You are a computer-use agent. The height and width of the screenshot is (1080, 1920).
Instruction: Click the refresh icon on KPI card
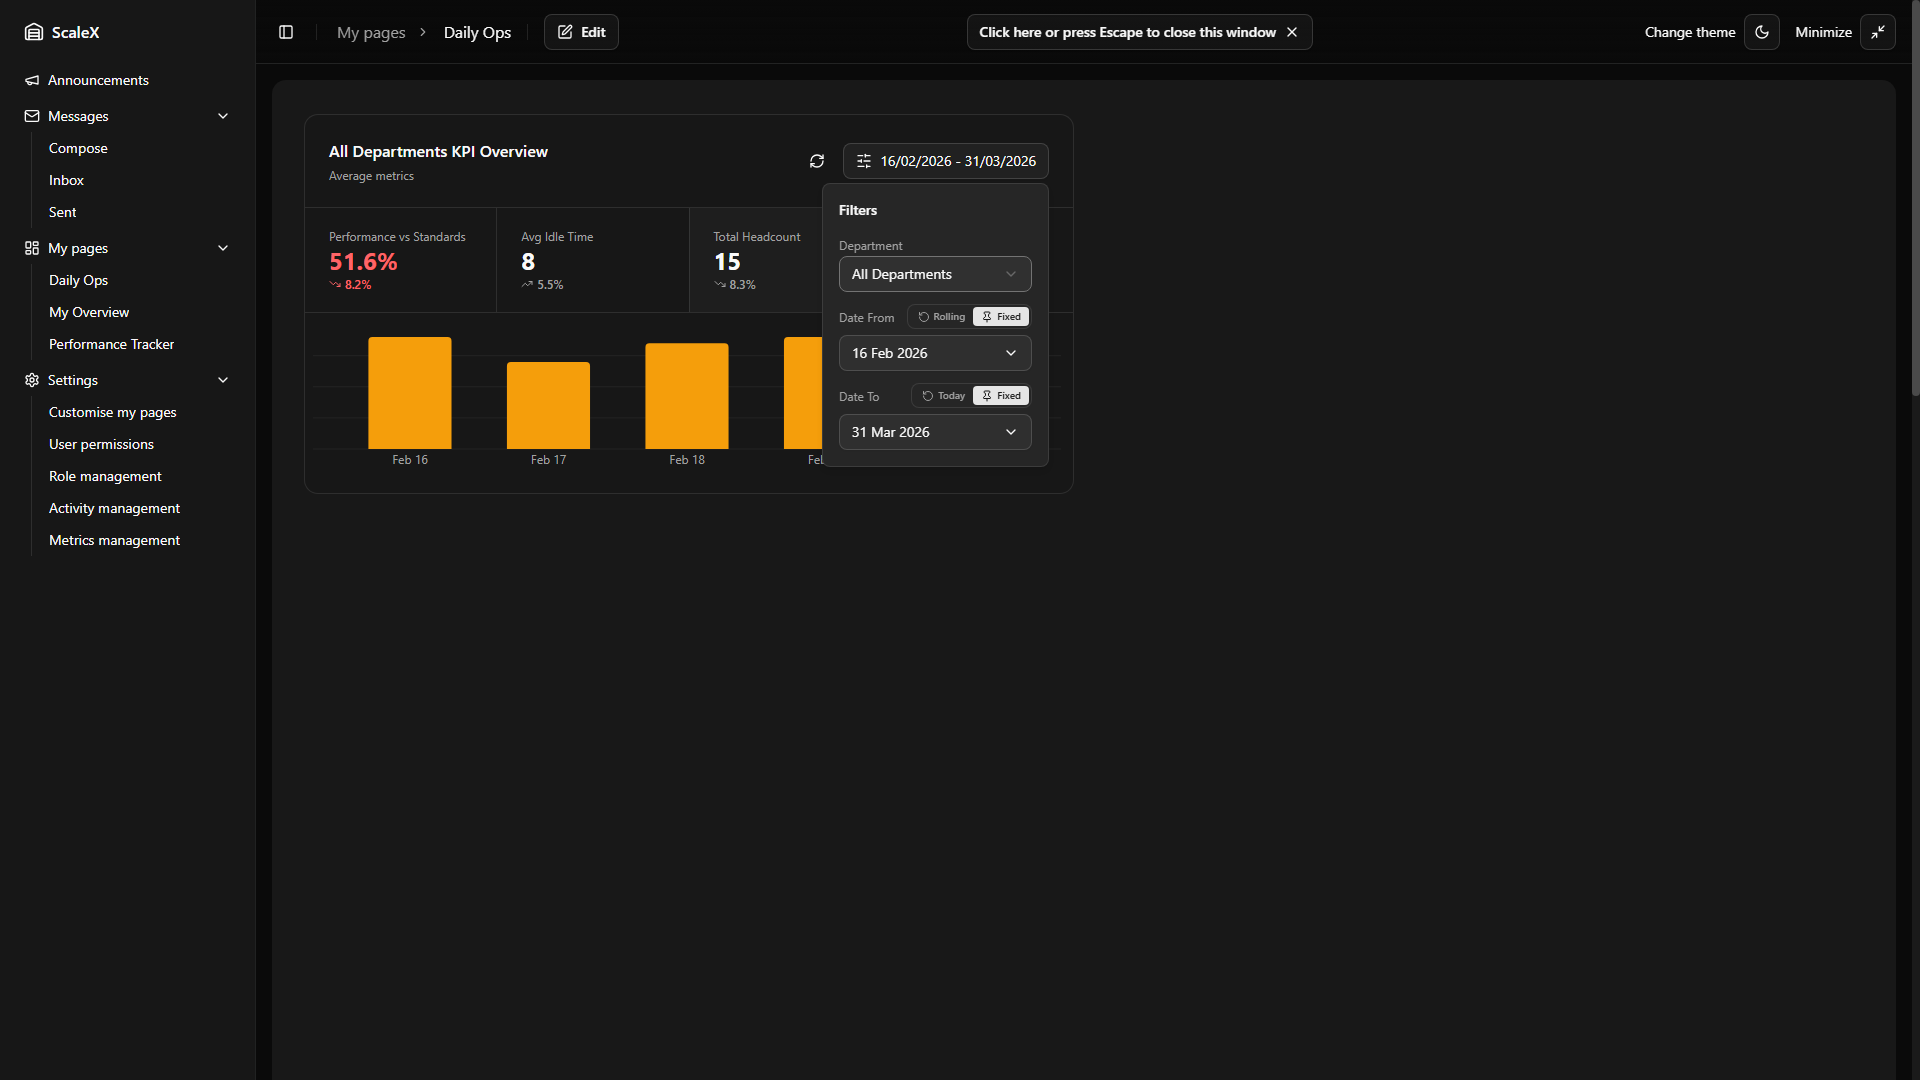click(817, 161)
